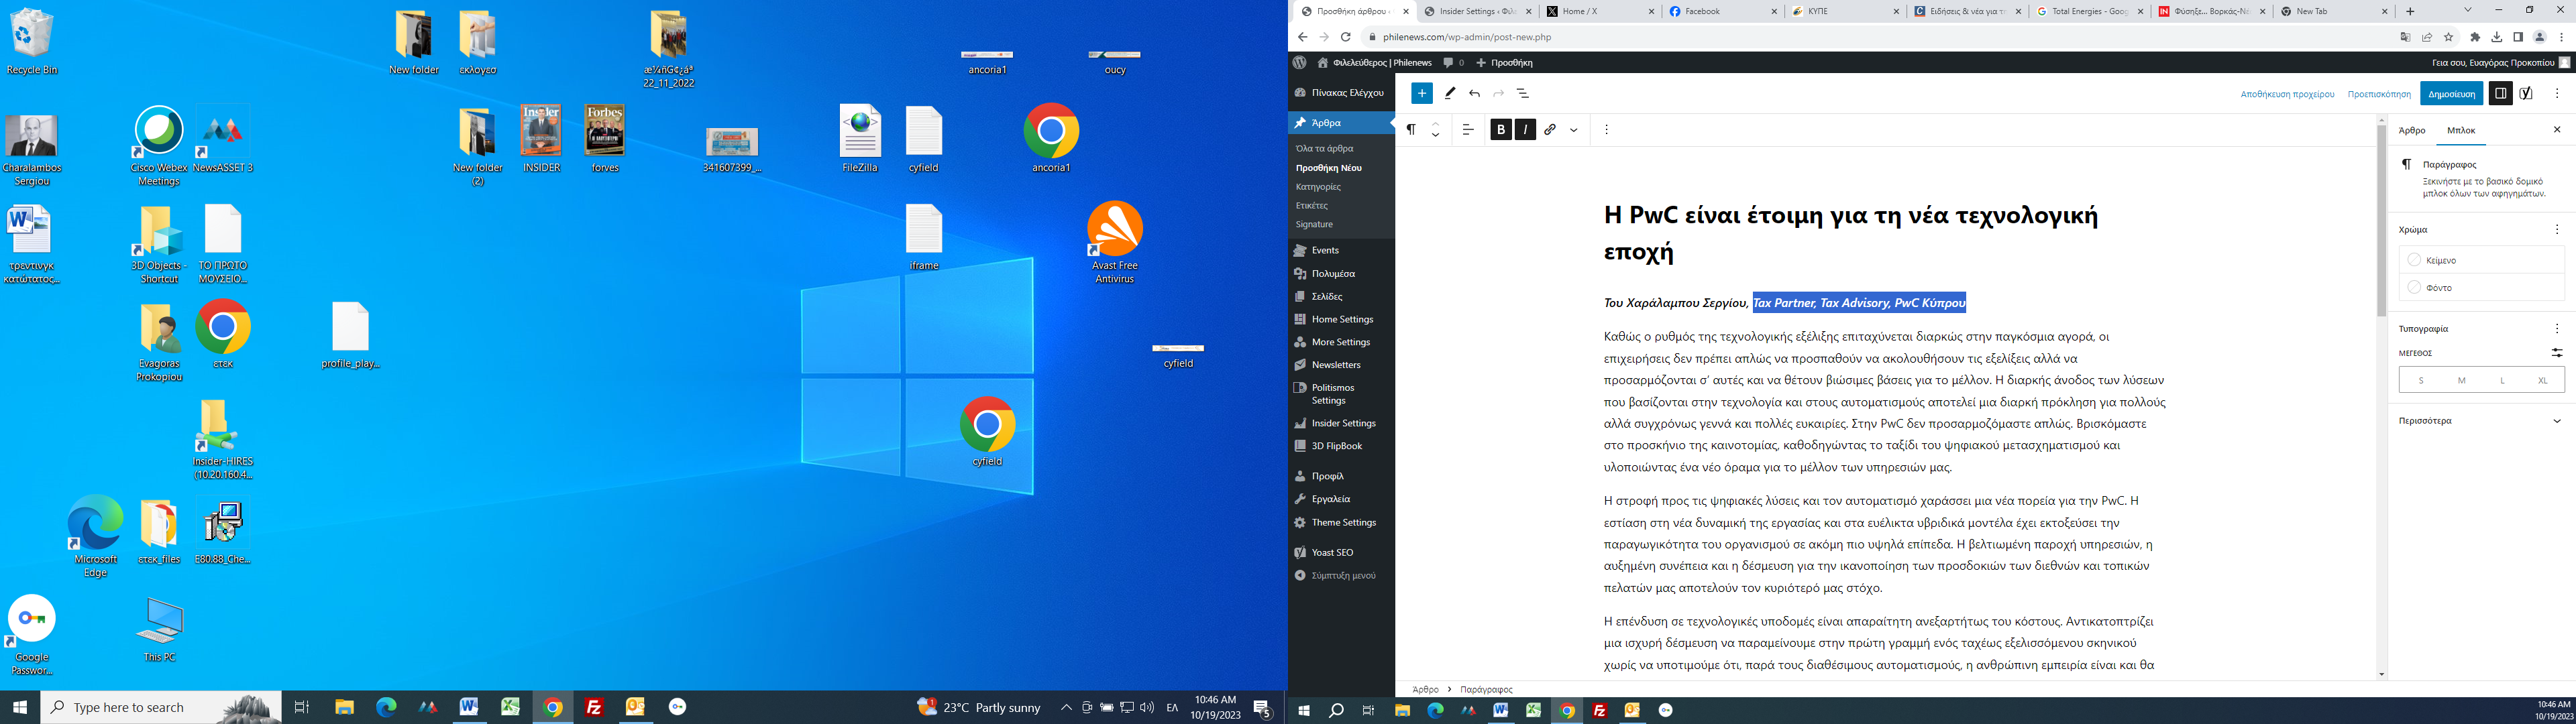Open Τυπογραφία options three-dot menu
2576x724 pixels.
tap(2557, 328)
